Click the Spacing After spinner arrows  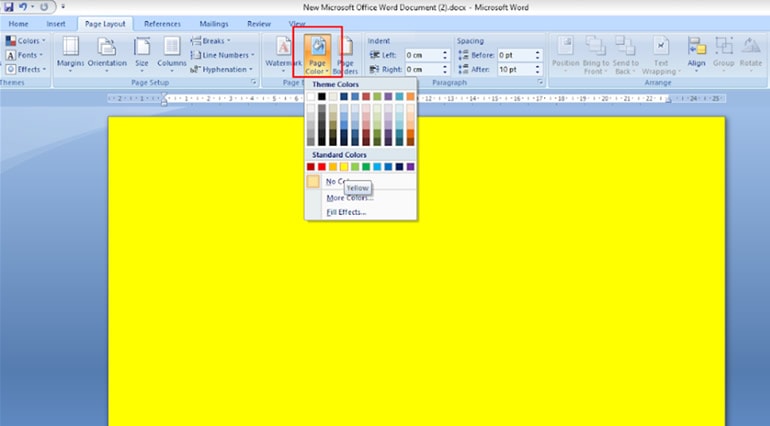pyautogui.click(x=538, y=69)
